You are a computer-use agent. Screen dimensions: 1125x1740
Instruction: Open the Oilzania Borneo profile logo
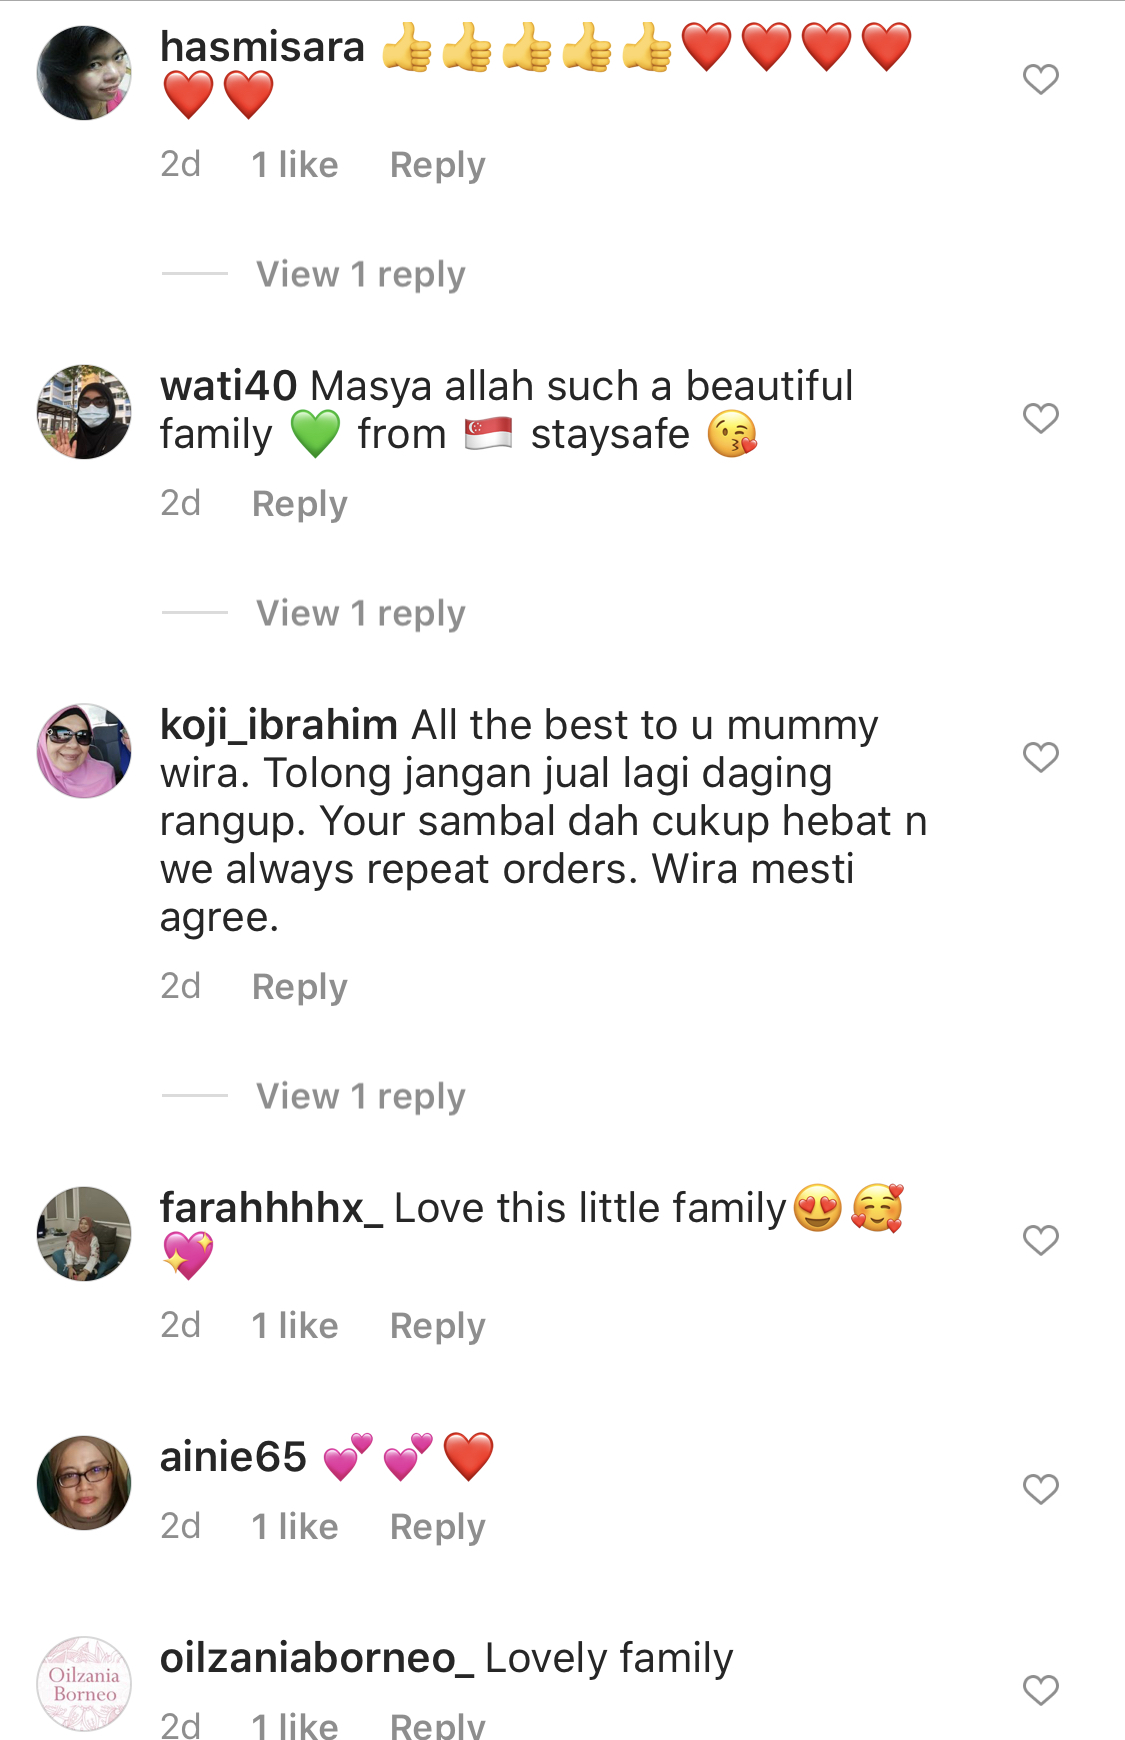[84, 1684]
